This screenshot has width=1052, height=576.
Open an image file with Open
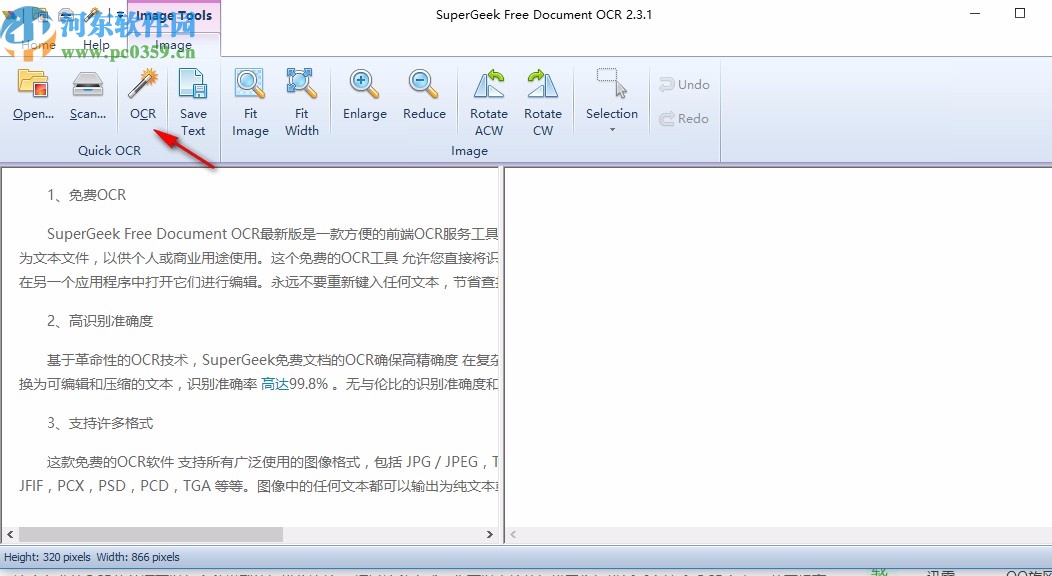pyautogui.click(x=33, y=97)
